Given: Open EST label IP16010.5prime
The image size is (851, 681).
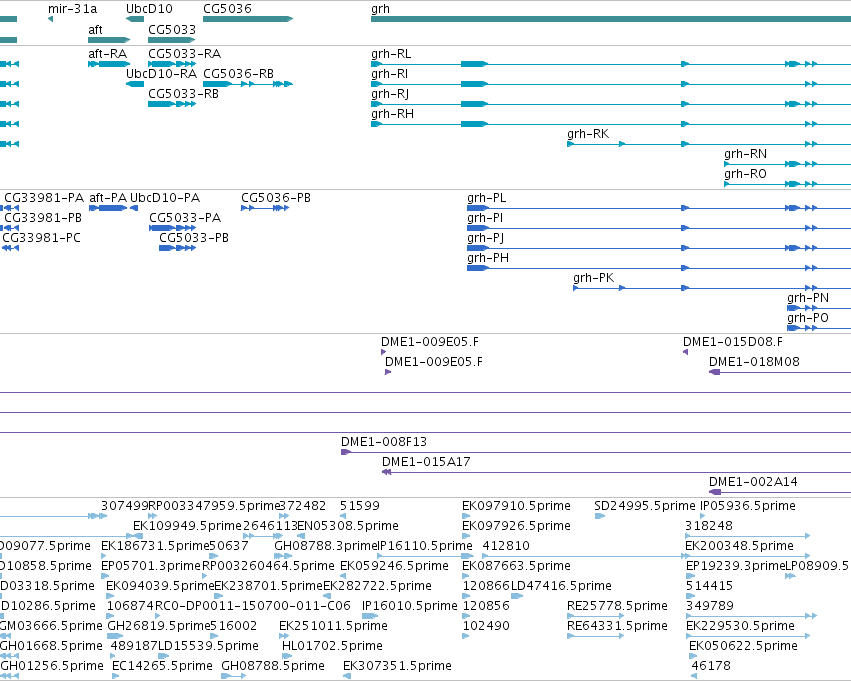Looking at the screenshot, I should (410, 606).
